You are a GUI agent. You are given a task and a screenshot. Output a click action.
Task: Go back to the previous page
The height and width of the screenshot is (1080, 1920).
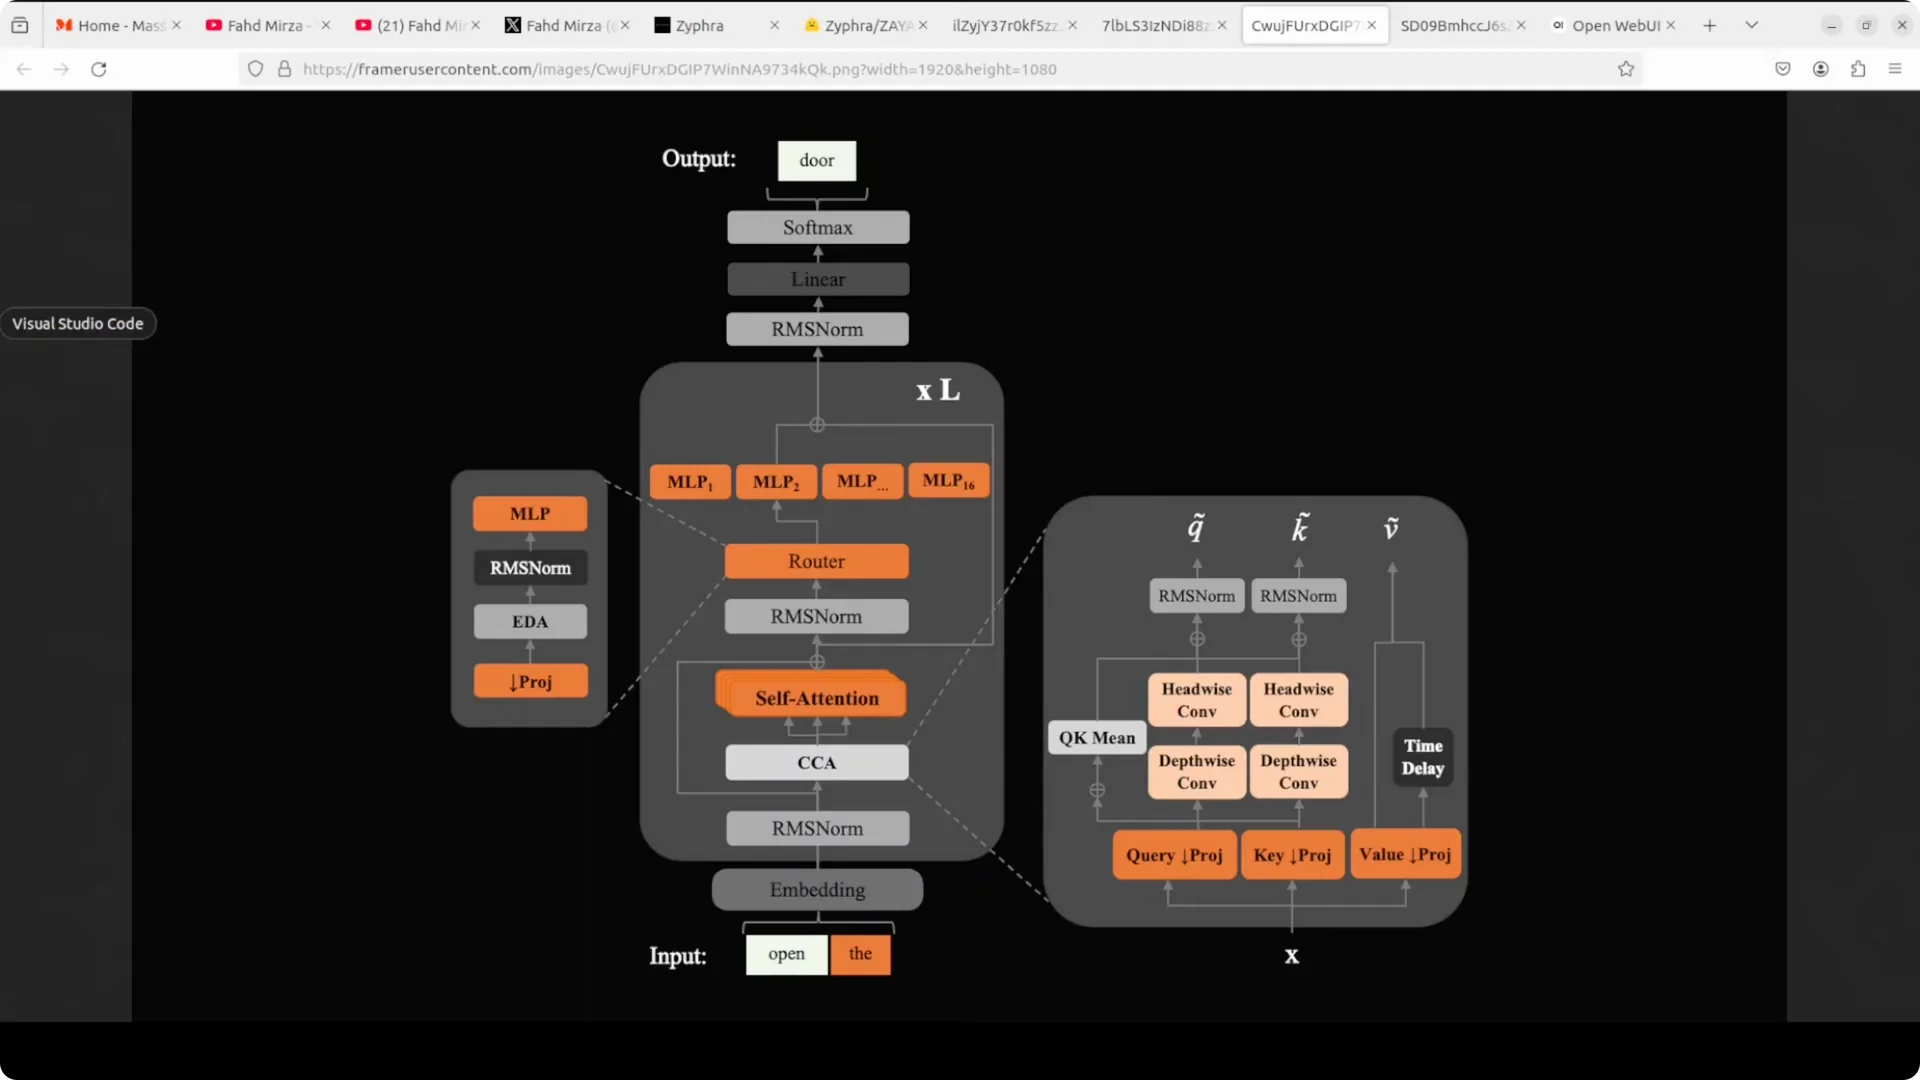pyautogui.click(x=24, y=69)
